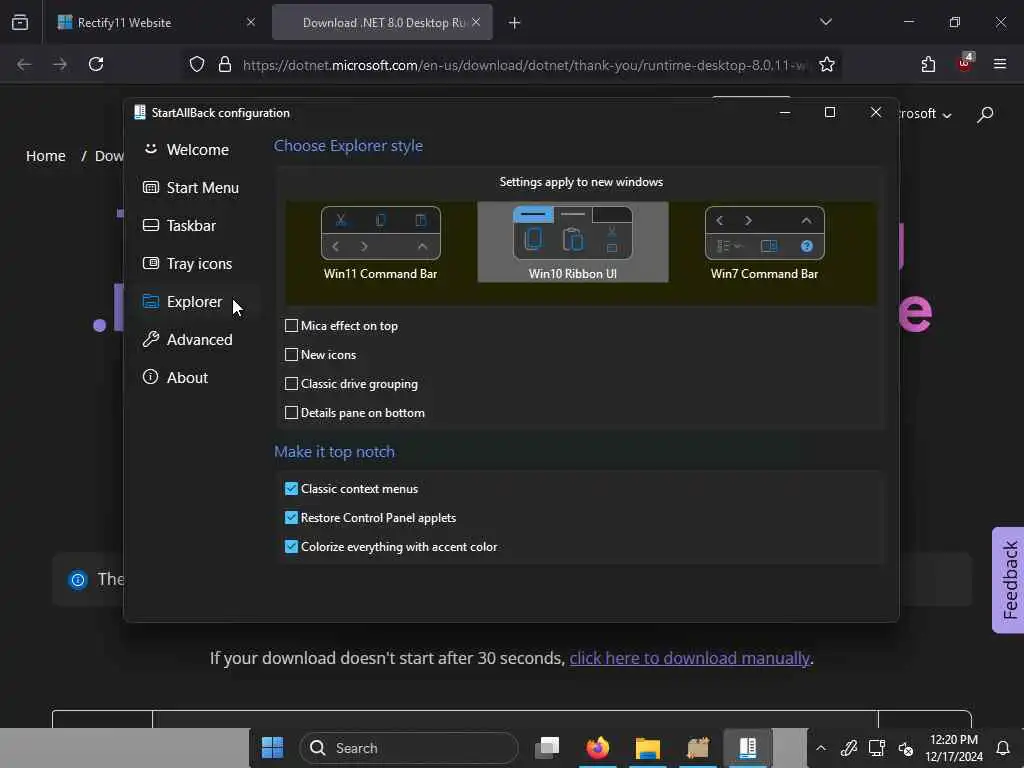Go to the Taskbar settings section

point(179,225)
